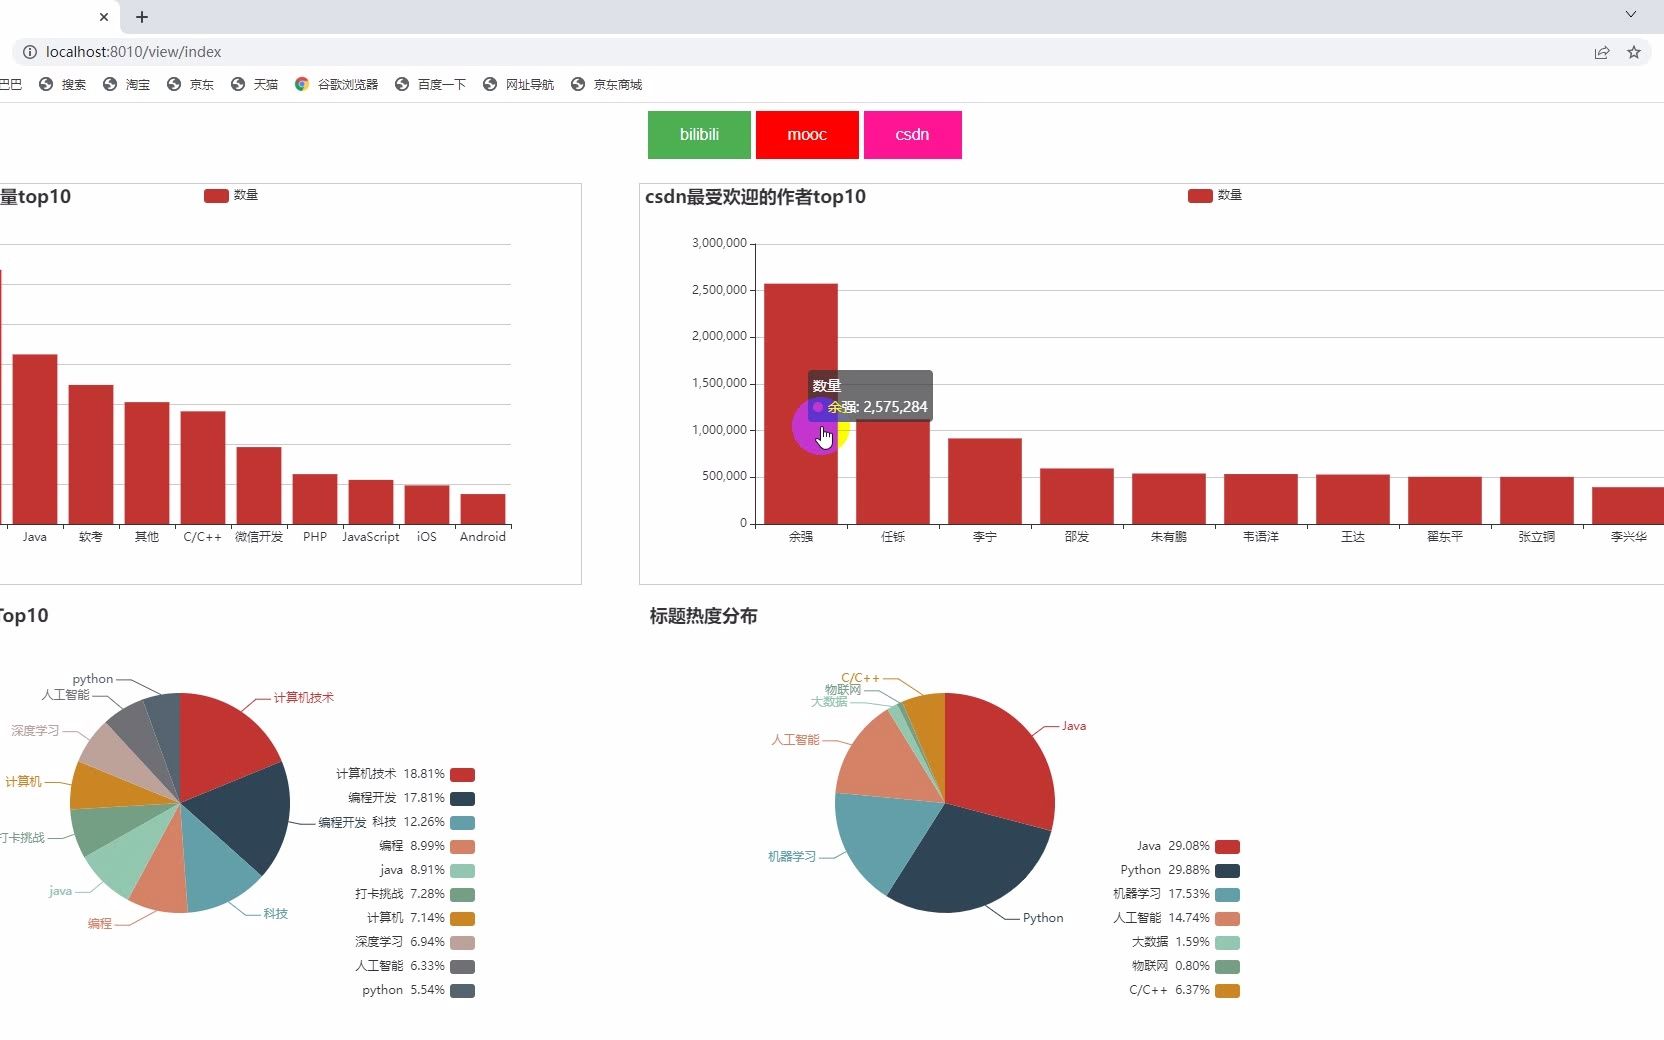Toggle 编程 8.99% legend swatch
This screenshot has height=1040, width=1664.
point(462,847)
